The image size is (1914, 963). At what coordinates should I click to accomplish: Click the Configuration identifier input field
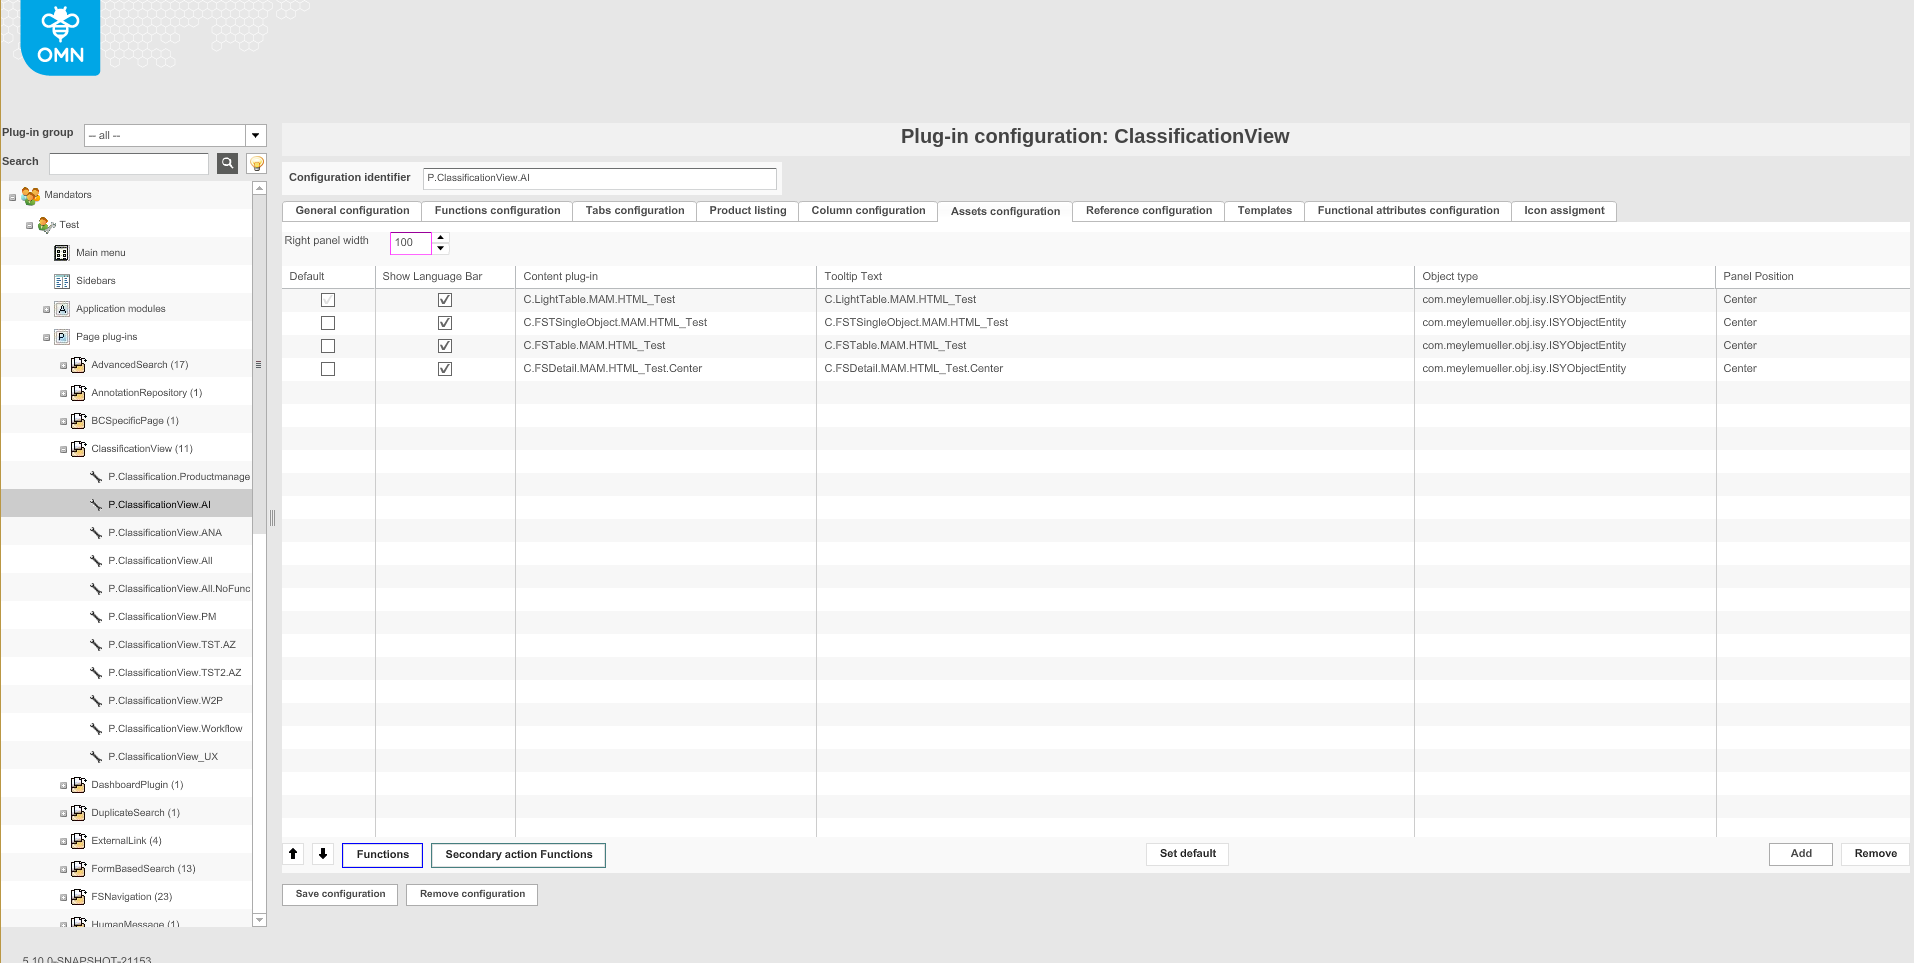598,177
